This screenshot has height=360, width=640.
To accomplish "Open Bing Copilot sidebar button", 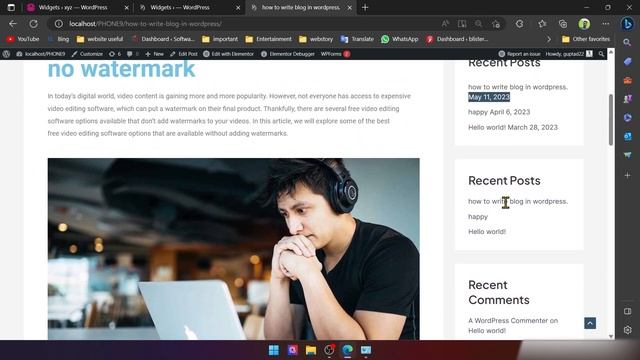I will 627,24.
